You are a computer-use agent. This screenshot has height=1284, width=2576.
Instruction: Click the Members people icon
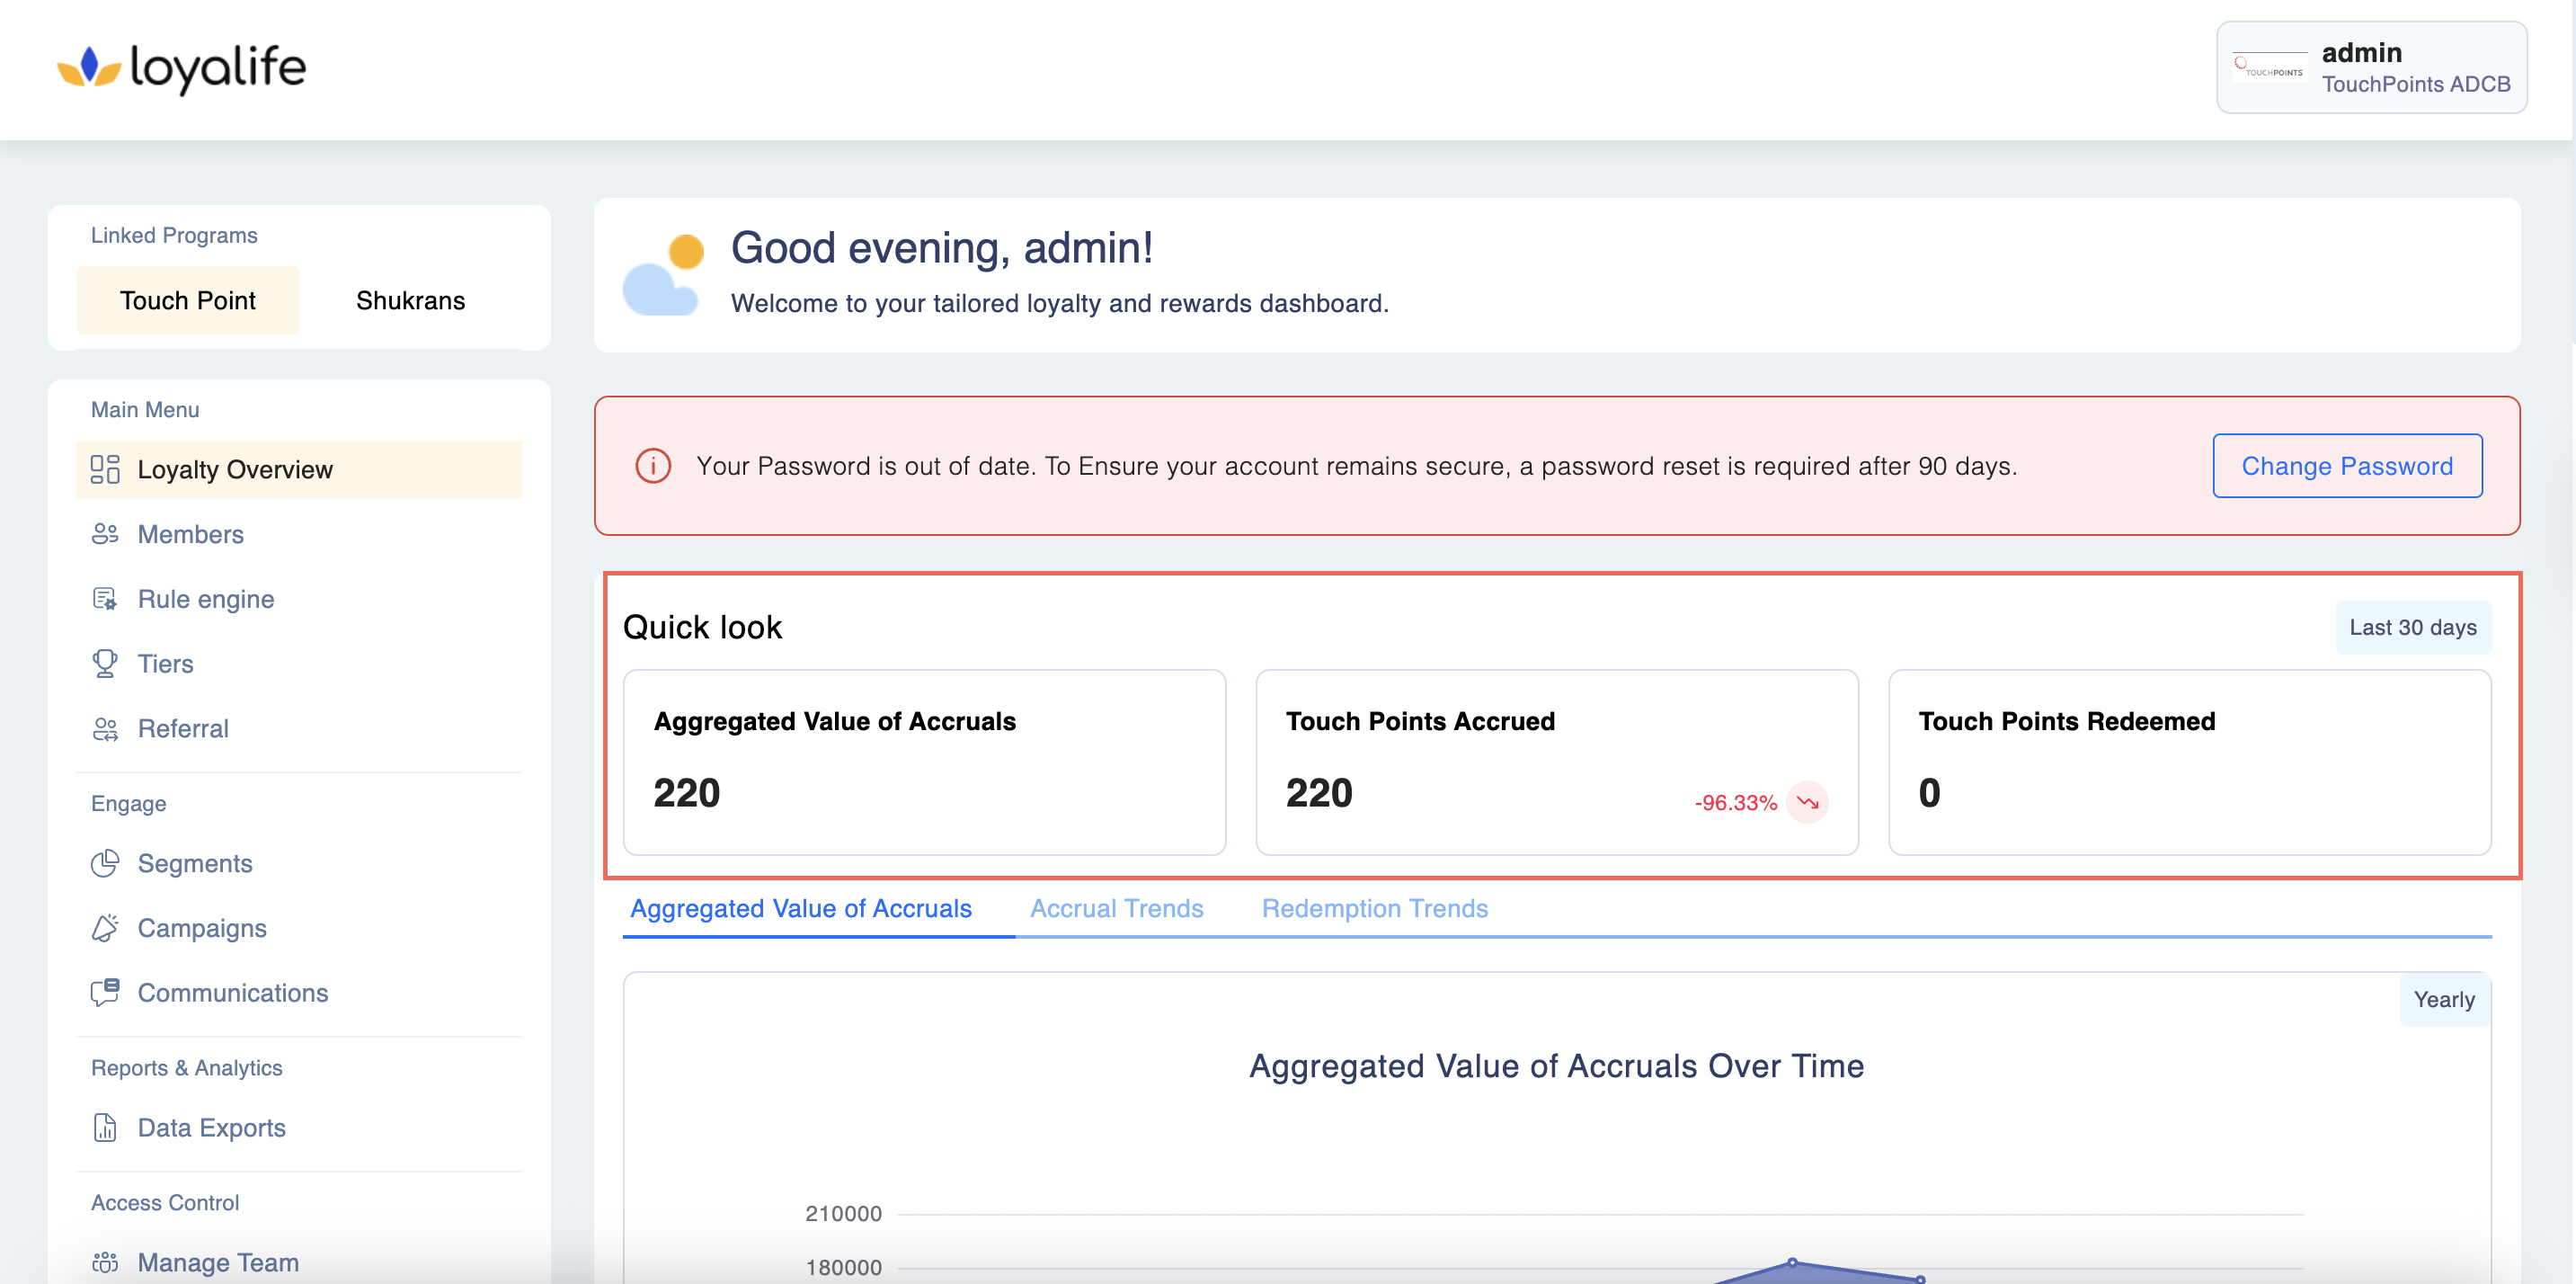pos(105,534)
